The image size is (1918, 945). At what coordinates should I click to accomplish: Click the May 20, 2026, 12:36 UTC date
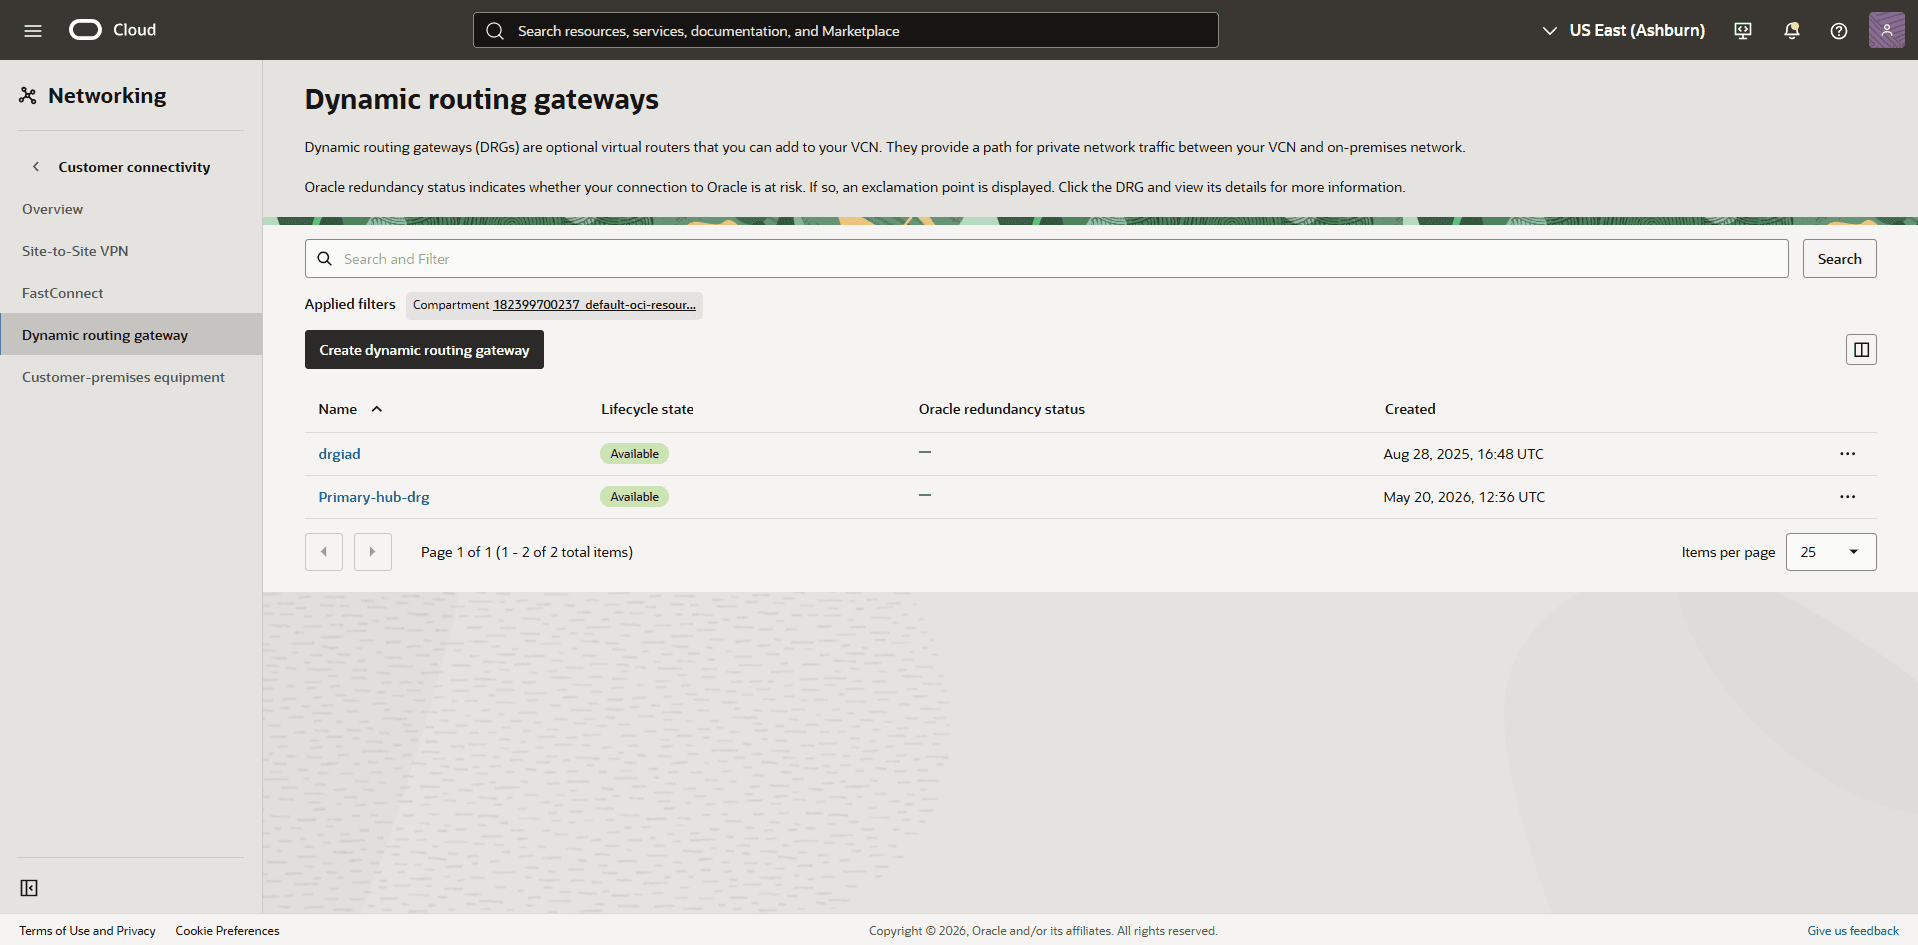[x=1464, y=497]
